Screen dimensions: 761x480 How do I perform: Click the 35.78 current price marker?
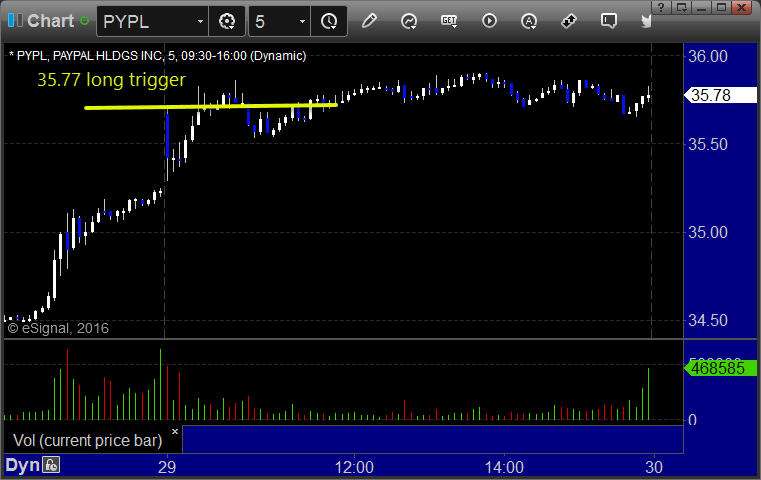click(x=721, y=95)
